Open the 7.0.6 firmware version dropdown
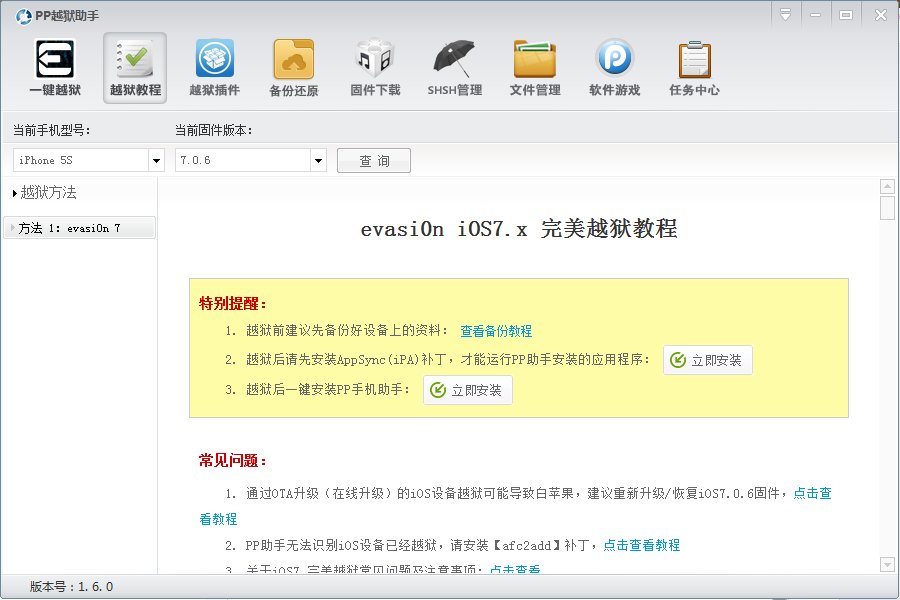Screen dimensions: 900x600 click(318, 160)
